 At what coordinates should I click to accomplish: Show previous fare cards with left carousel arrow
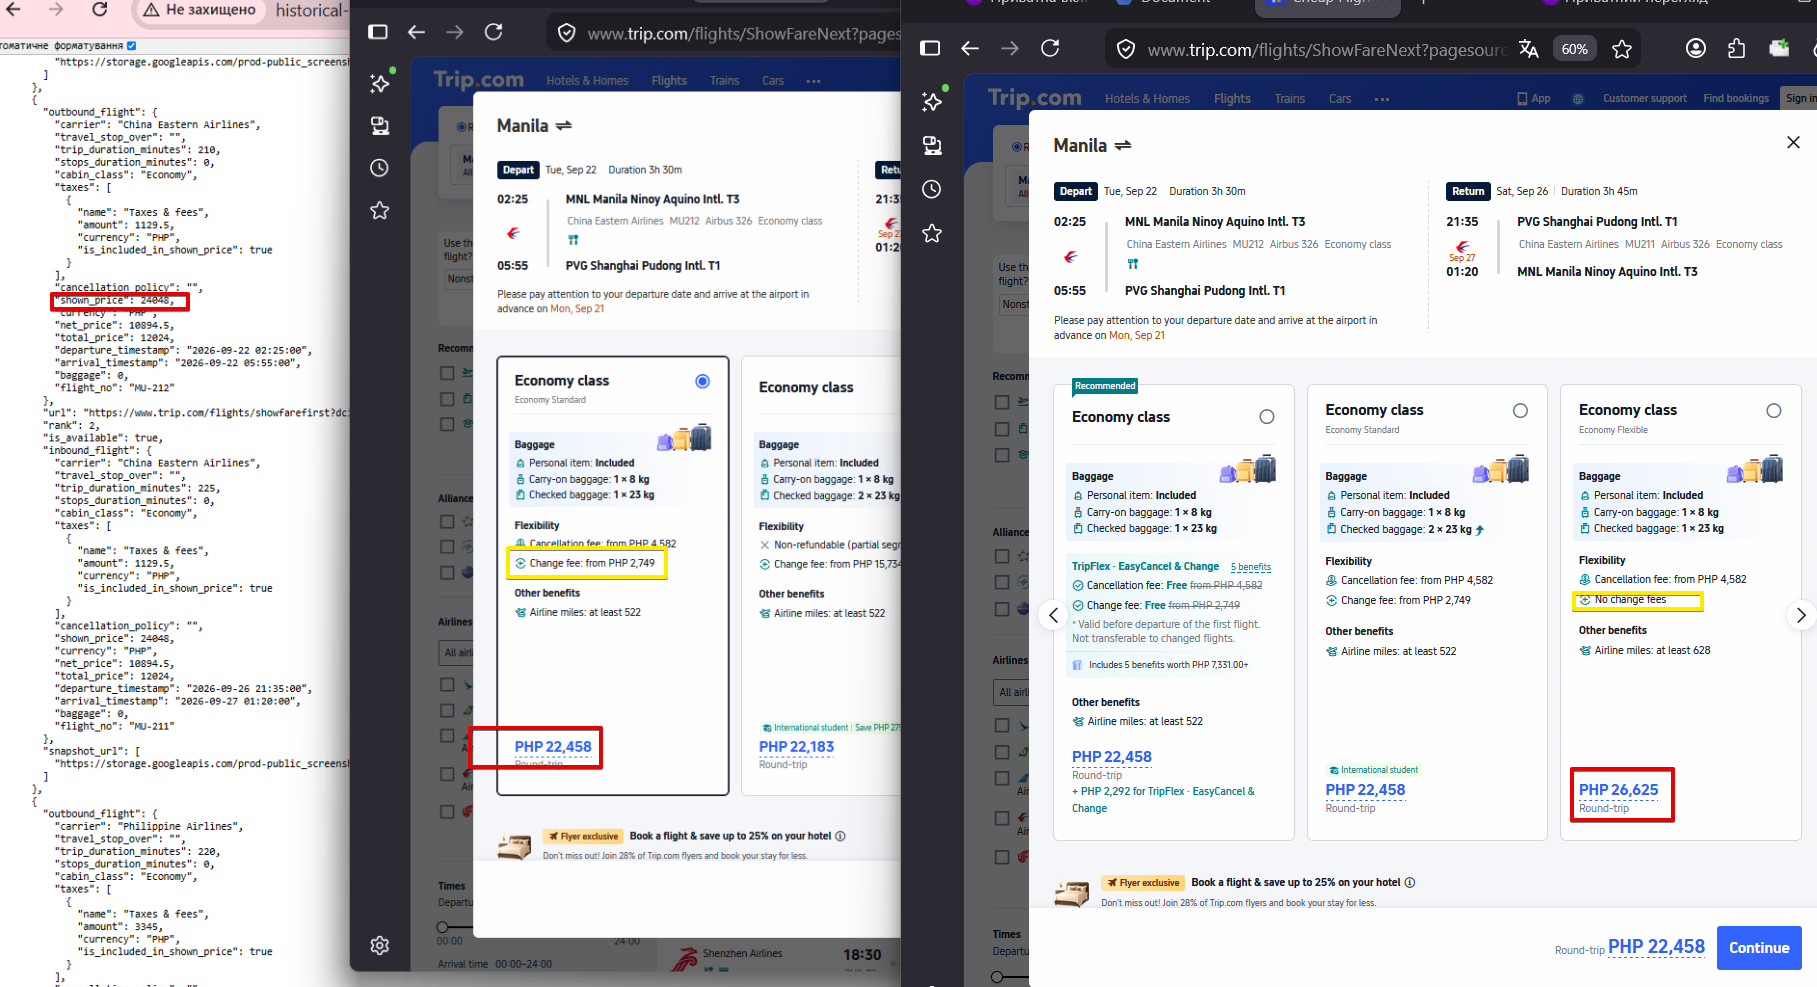(1053, 615)
